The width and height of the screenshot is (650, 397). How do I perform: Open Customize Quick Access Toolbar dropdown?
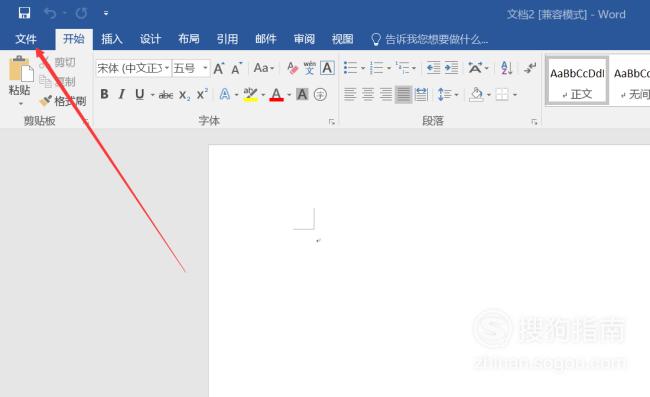(106, 14)
